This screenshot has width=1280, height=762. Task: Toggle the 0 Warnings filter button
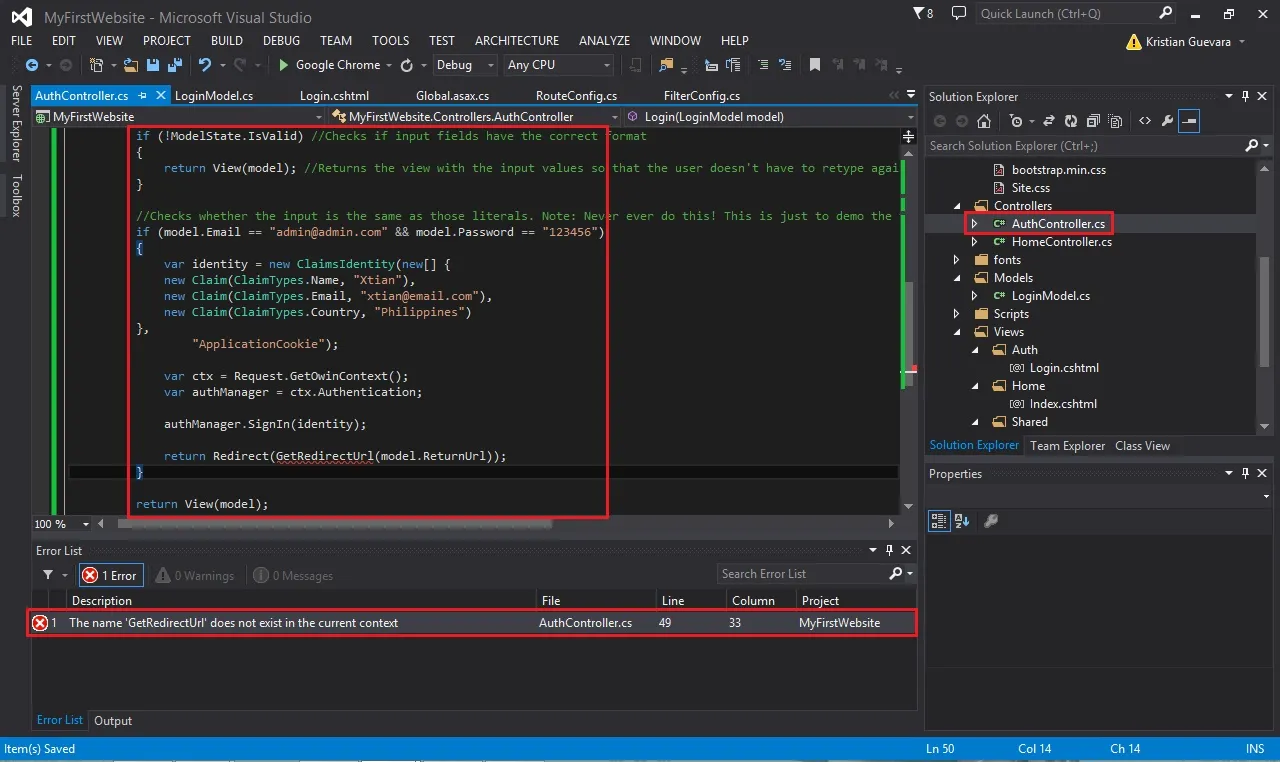pyautogui.click(x=196, y=575)
